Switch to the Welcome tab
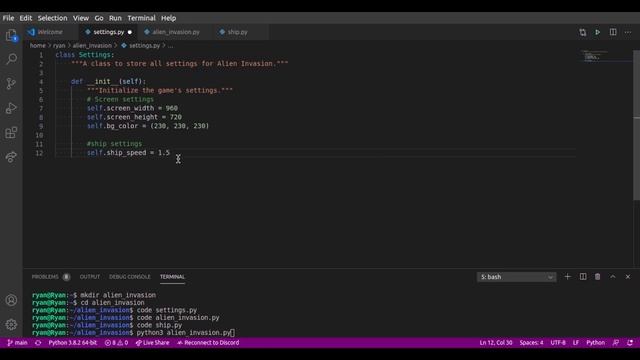 (x=50, y=32)
